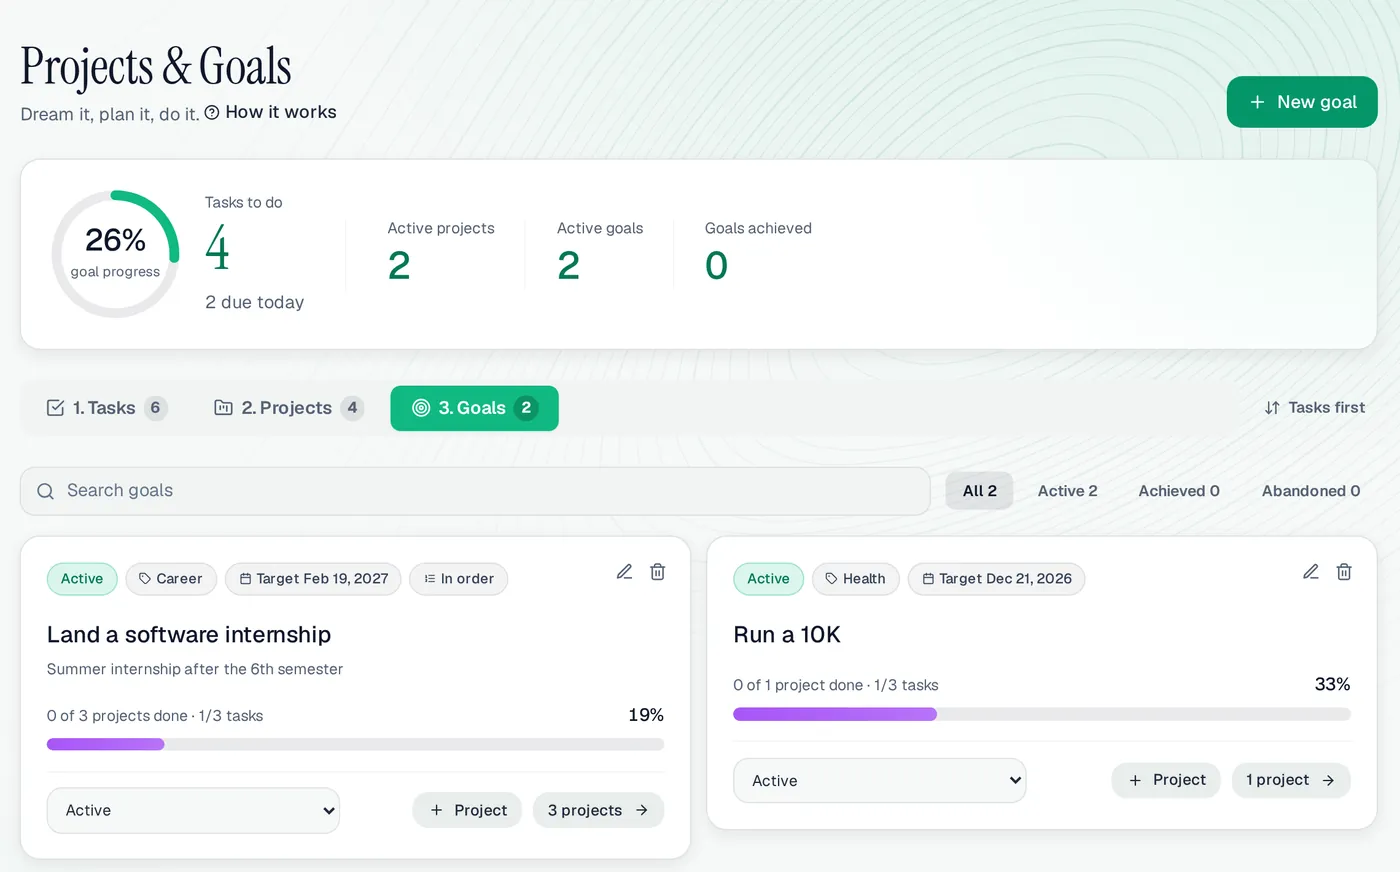Create a new goal with New goal
The height and width of the screenshot is (872, 1400).
tap(1302, 102)
